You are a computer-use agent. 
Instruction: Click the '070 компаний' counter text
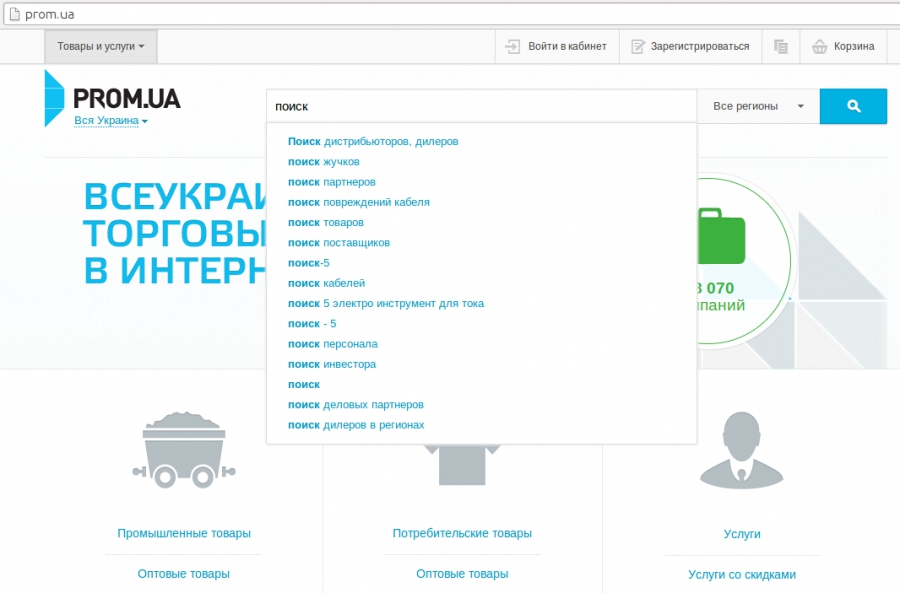pos(721,296)
